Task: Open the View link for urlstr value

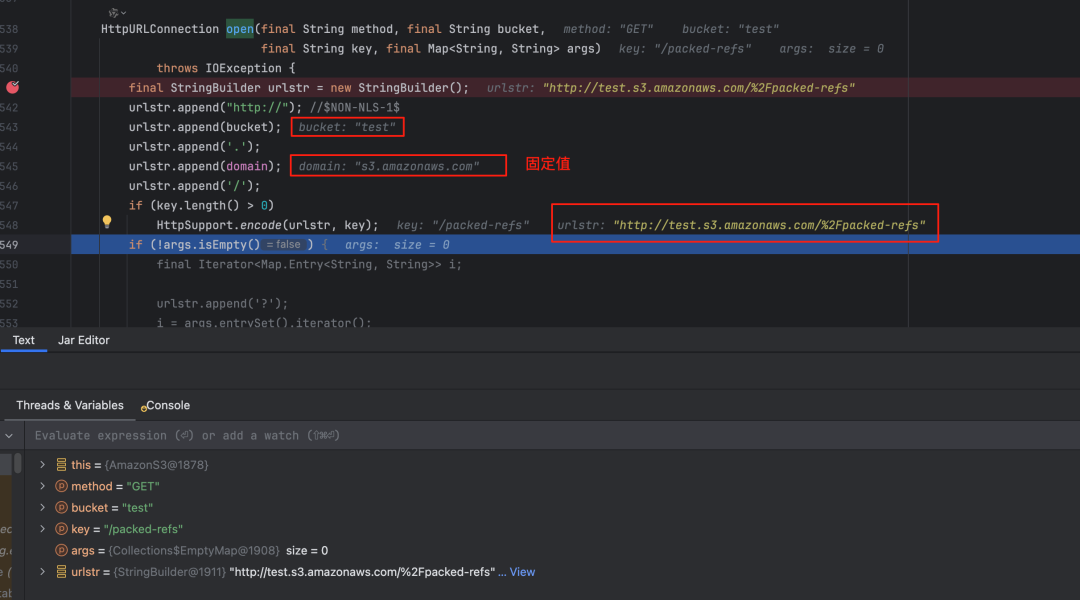Action: point(522,572)
